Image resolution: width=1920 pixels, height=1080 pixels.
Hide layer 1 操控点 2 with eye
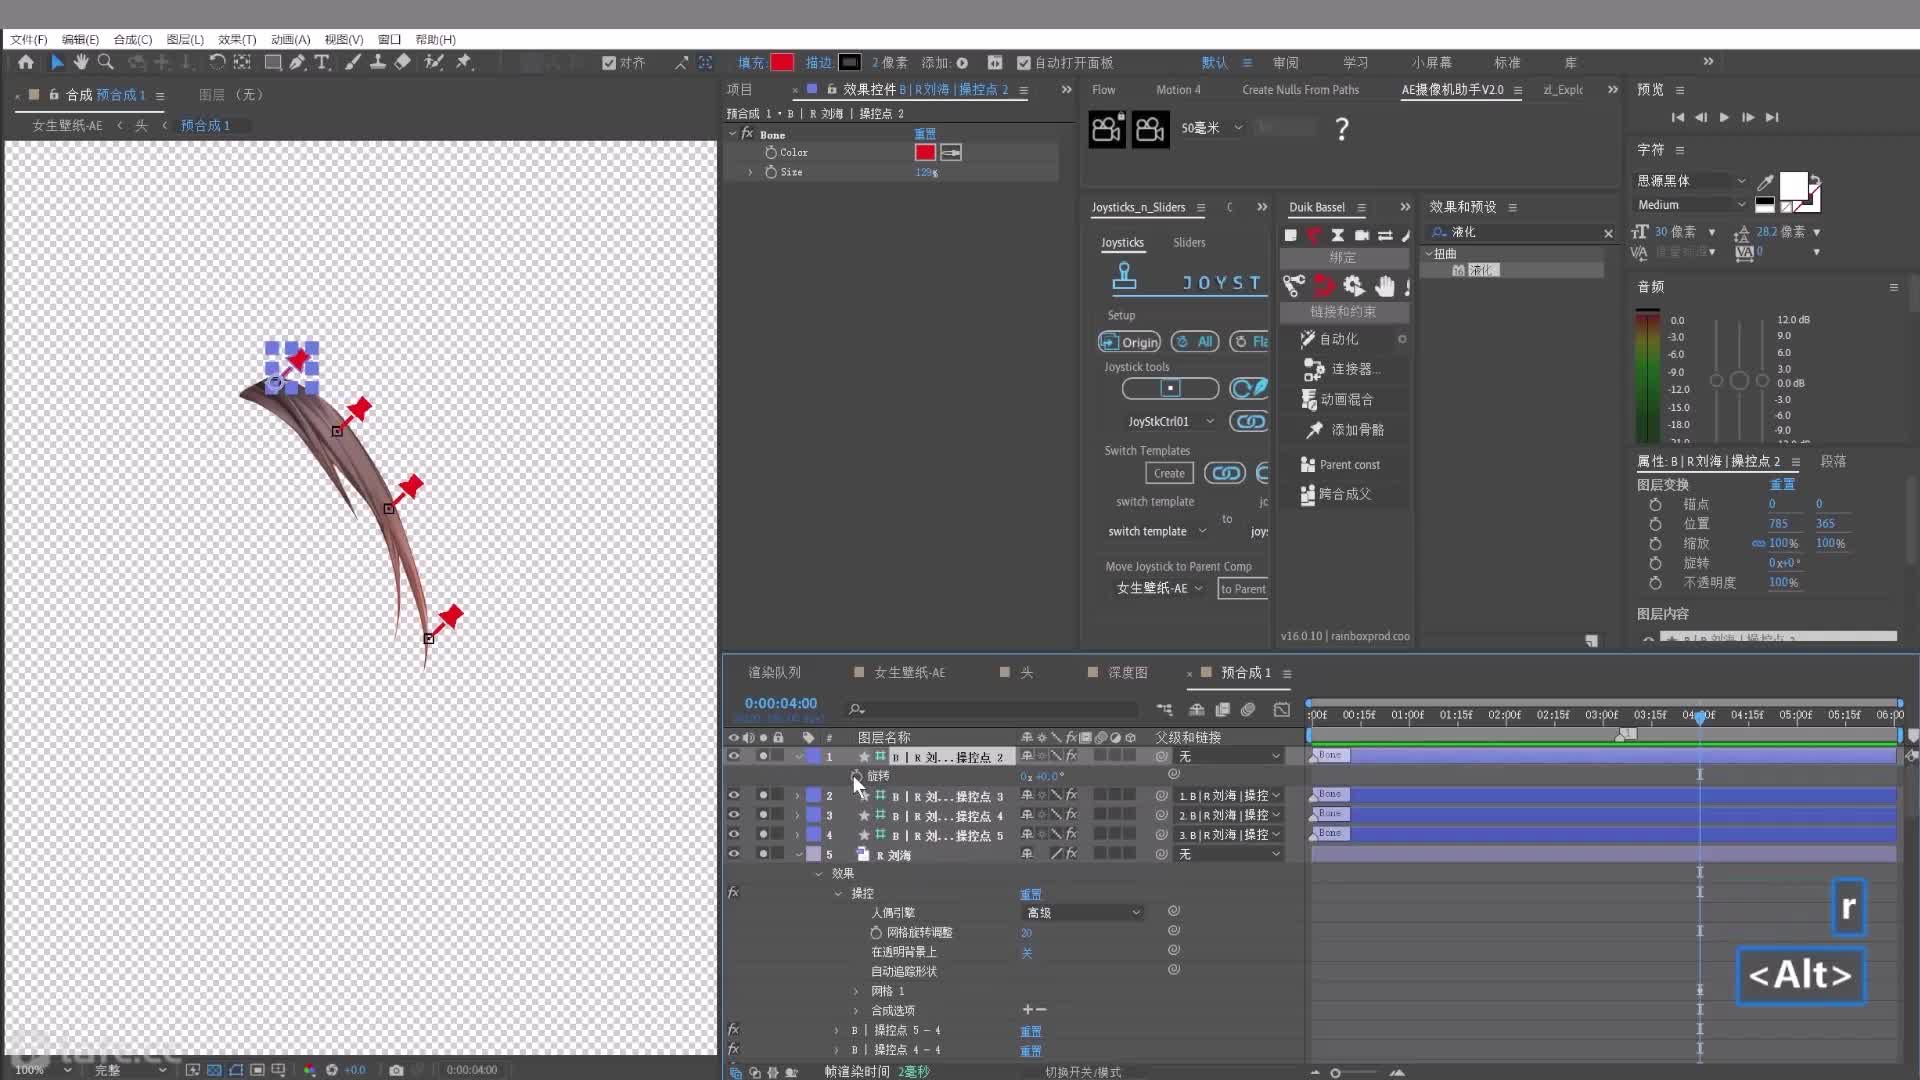[x=734, y=756]
